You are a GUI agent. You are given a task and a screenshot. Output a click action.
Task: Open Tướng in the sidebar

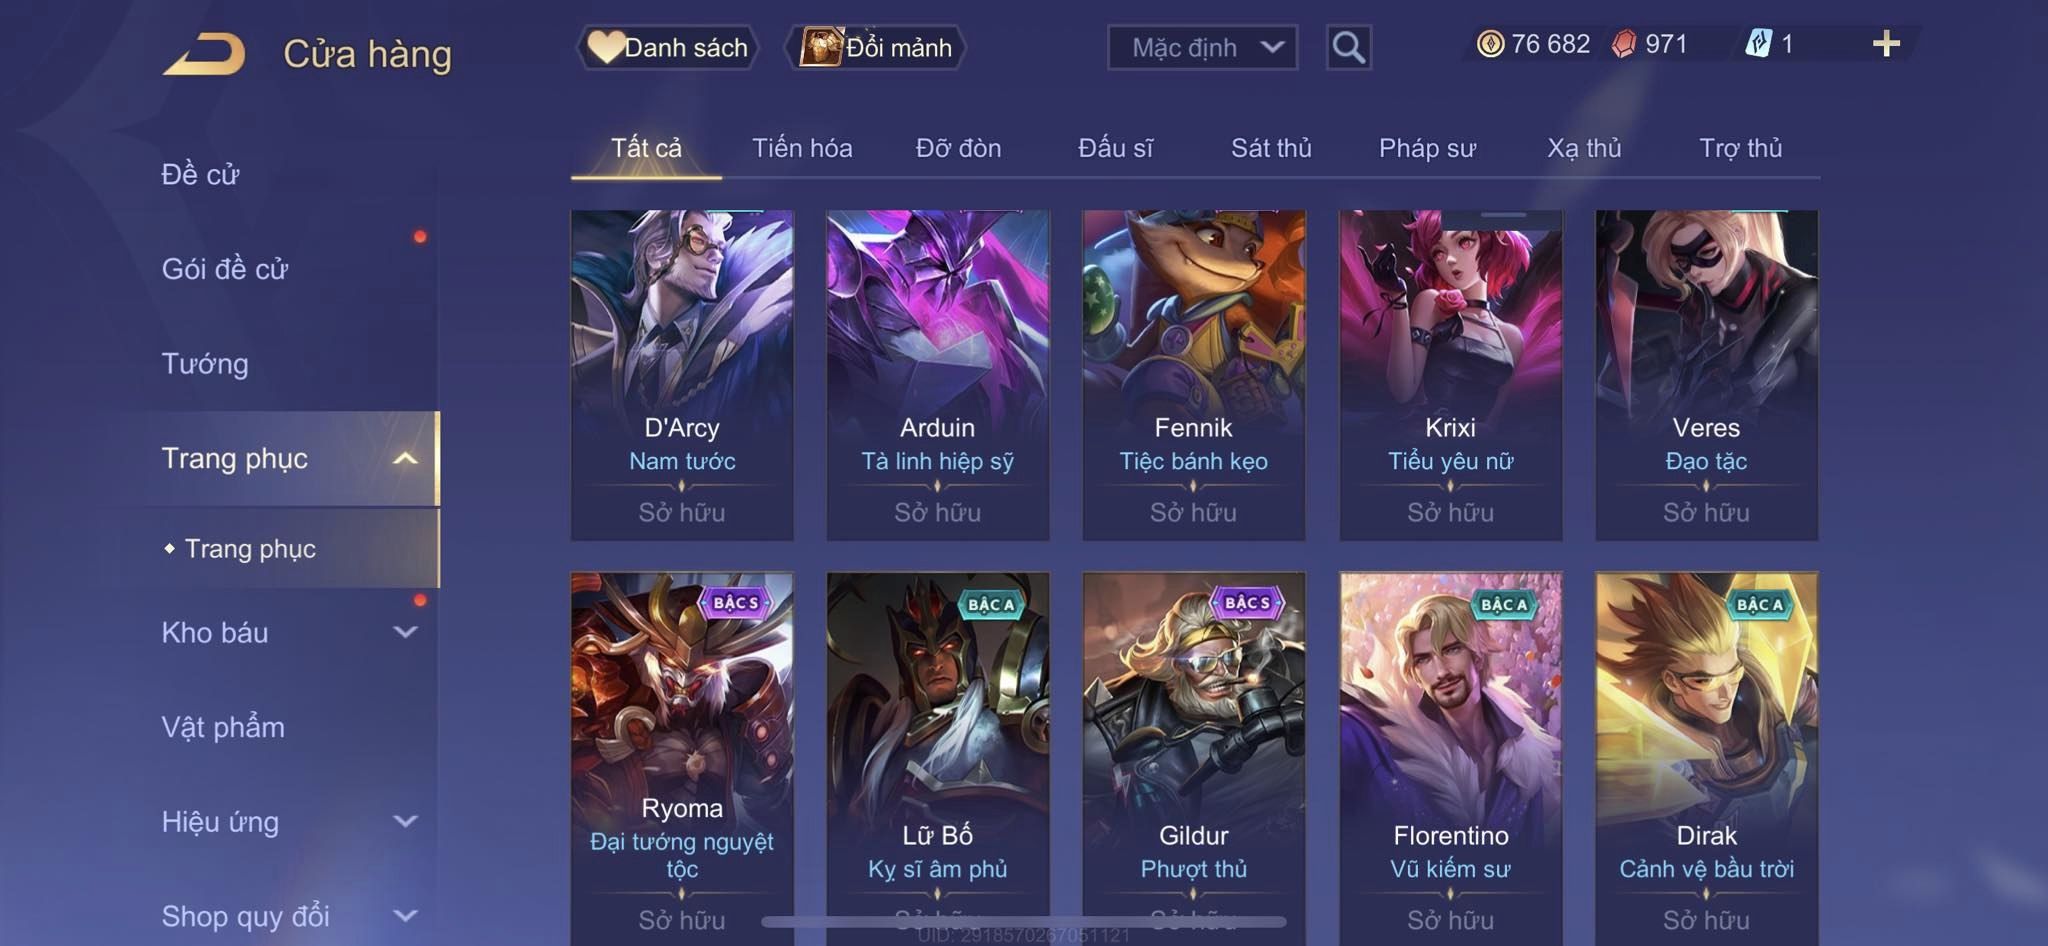click(x=205, y=363)
